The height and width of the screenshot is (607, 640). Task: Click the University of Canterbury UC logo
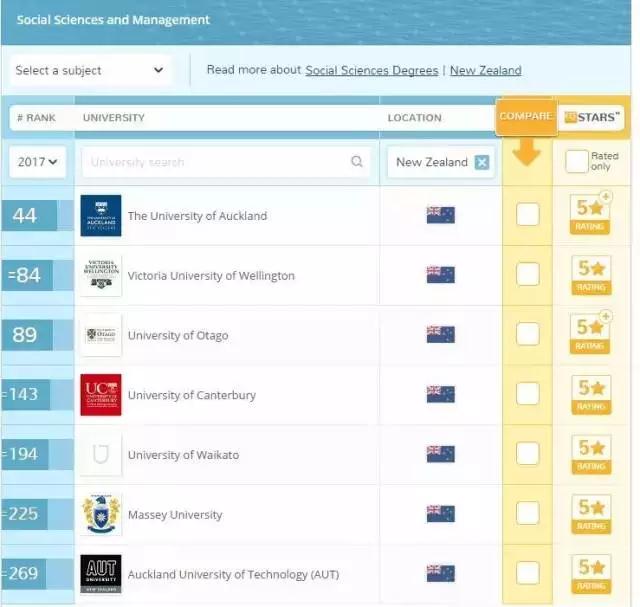click(x=101, y=395)
